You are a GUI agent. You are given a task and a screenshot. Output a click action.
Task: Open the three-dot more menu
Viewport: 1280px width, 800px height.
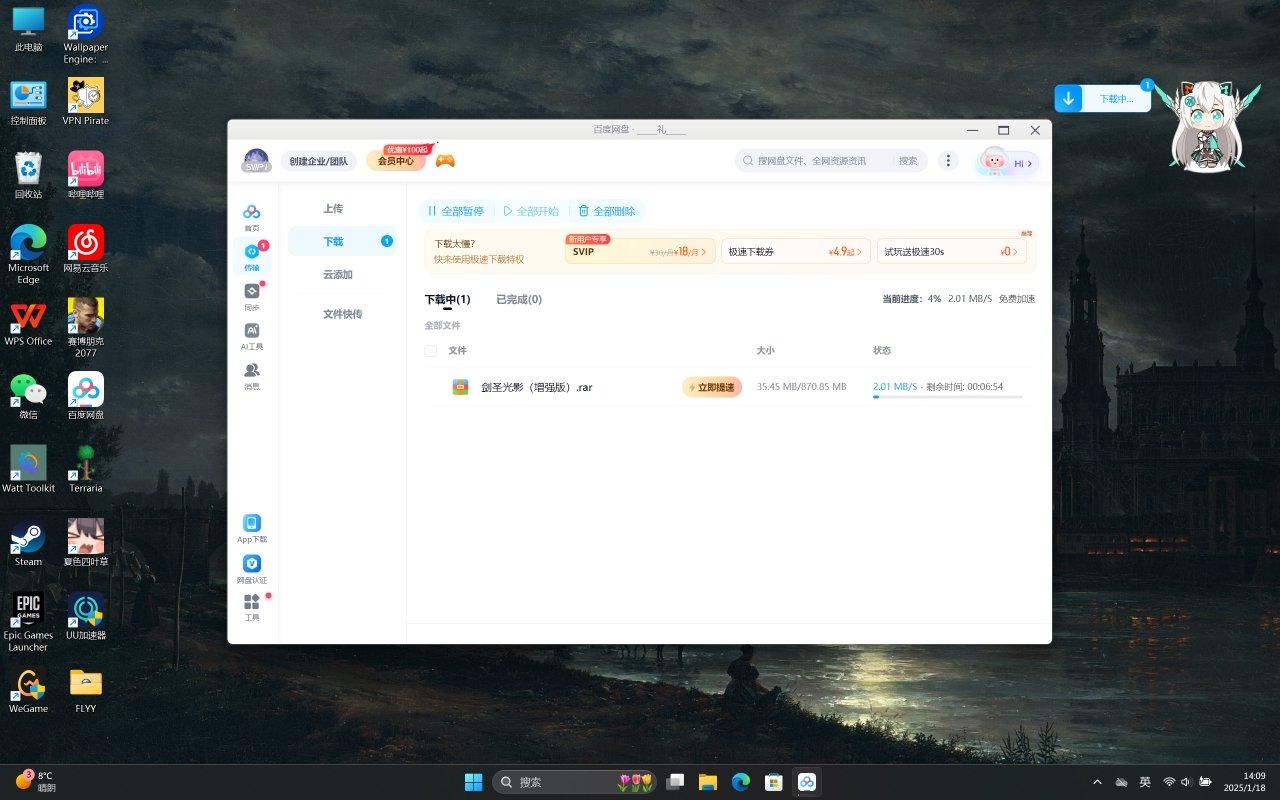click(x=948, y=161)
